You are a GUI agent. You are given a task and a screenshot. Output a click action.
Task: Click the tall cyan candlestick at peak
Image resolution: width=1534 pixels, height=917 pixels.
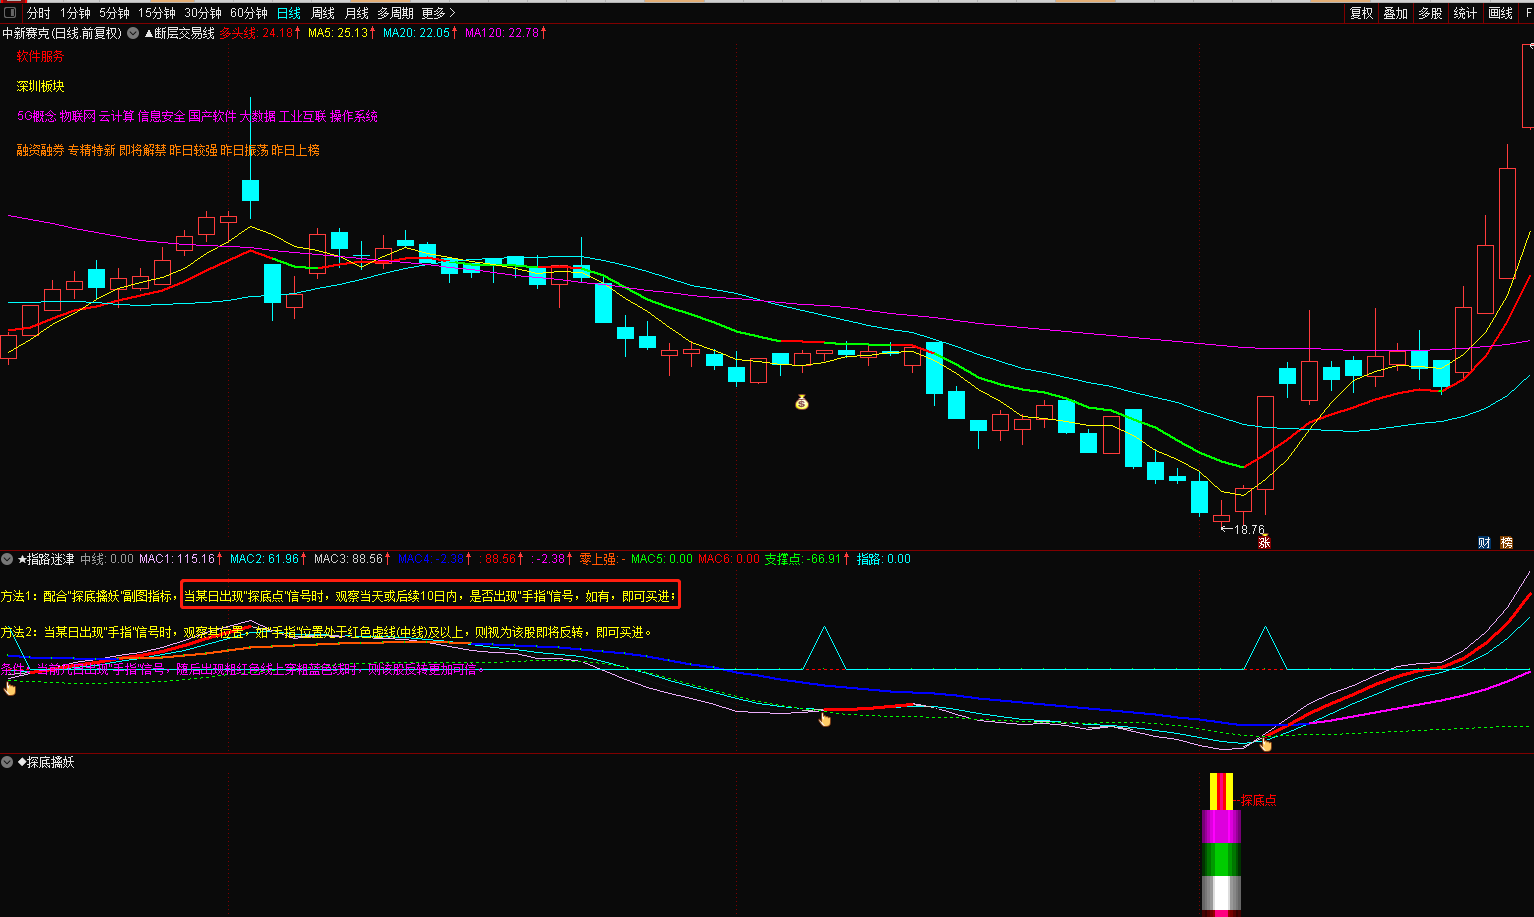click(x=250, y=190)
